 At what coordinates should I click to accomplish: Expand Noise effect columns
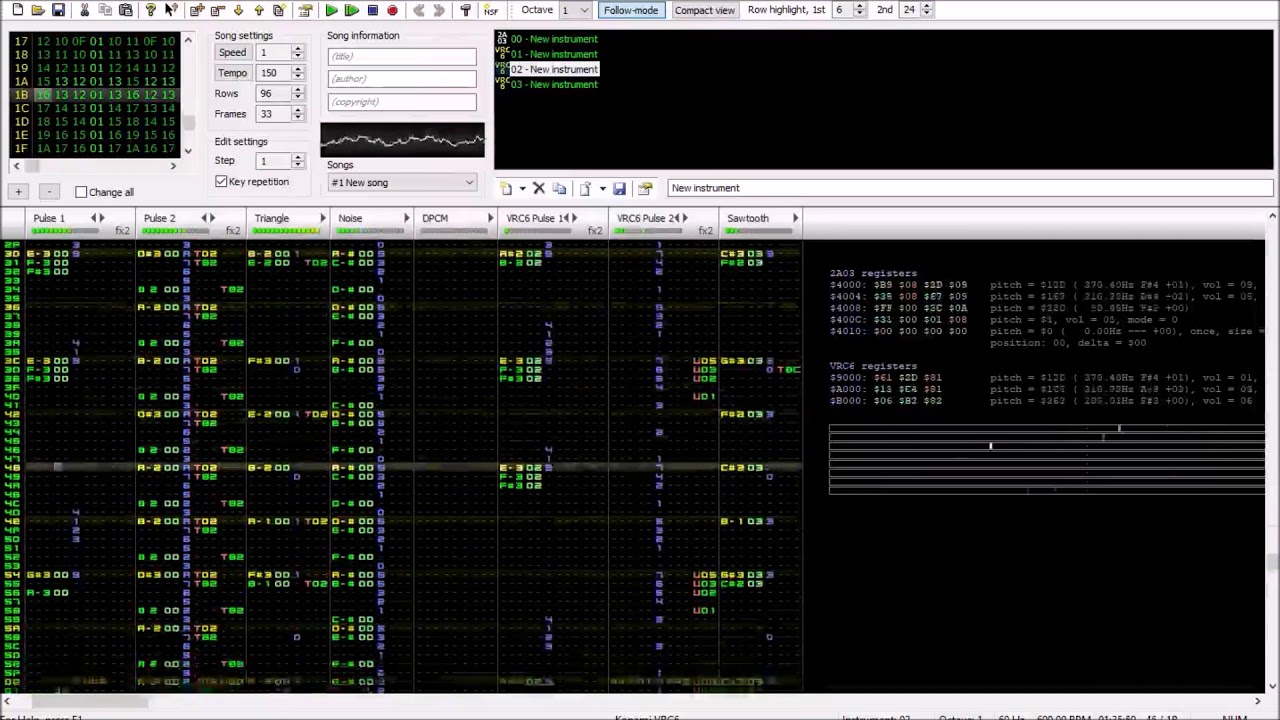(407, 218)
